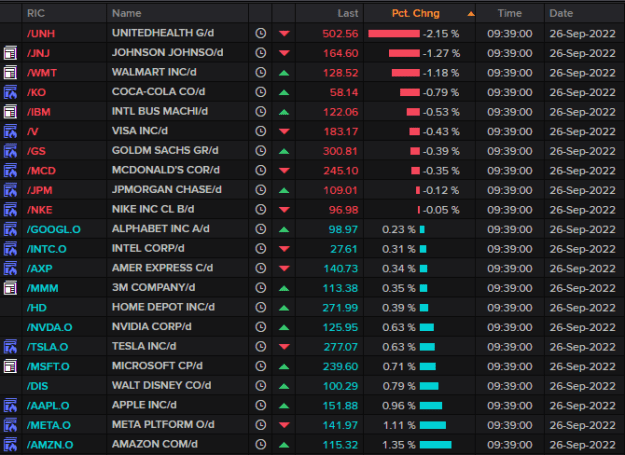Select the name AMER EXPRESS C/d
The image size is (625, 455).
(x=162, y=268)
